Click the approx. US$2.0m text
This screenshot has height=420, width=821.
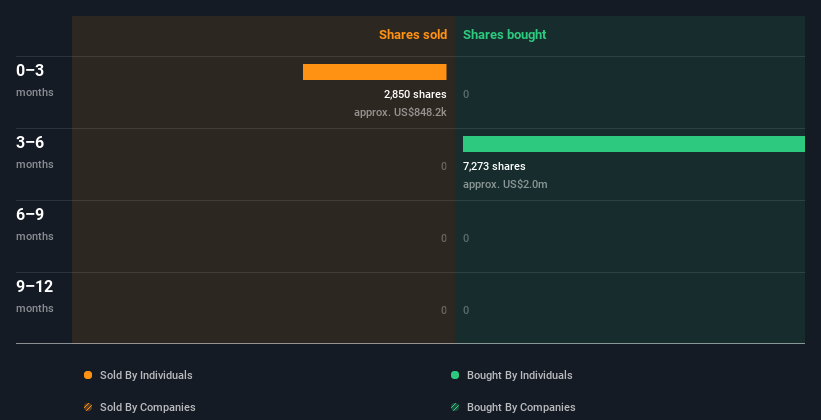tap(505, 184)
